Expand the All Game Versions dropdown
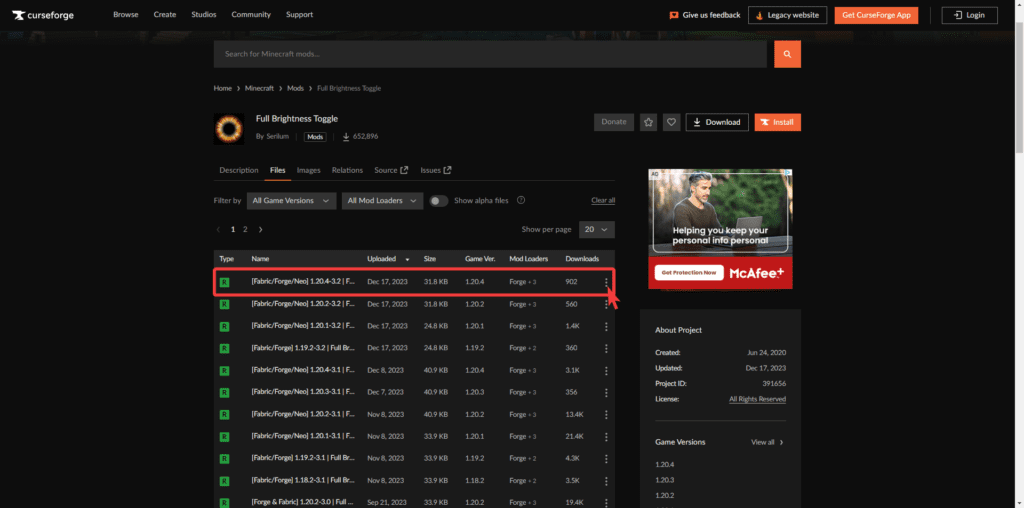This screenshot has width=1024, height=508. [x=291, y=200]
